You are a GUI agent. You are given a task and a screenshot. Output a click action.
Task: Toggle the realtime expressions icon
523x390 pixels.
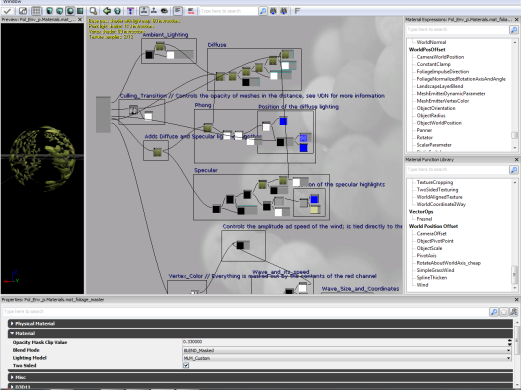pyautogui.click(x=154, y=11)
